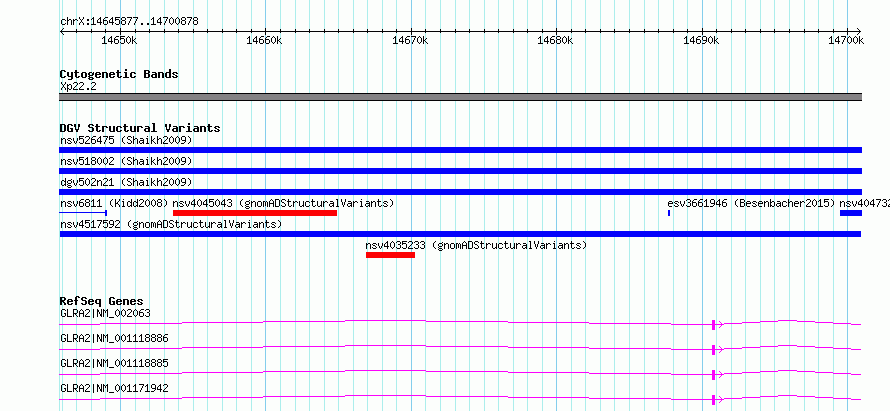890x411 pixels.
Task: Select the red bar under nsv4035233
Action: 391,255
